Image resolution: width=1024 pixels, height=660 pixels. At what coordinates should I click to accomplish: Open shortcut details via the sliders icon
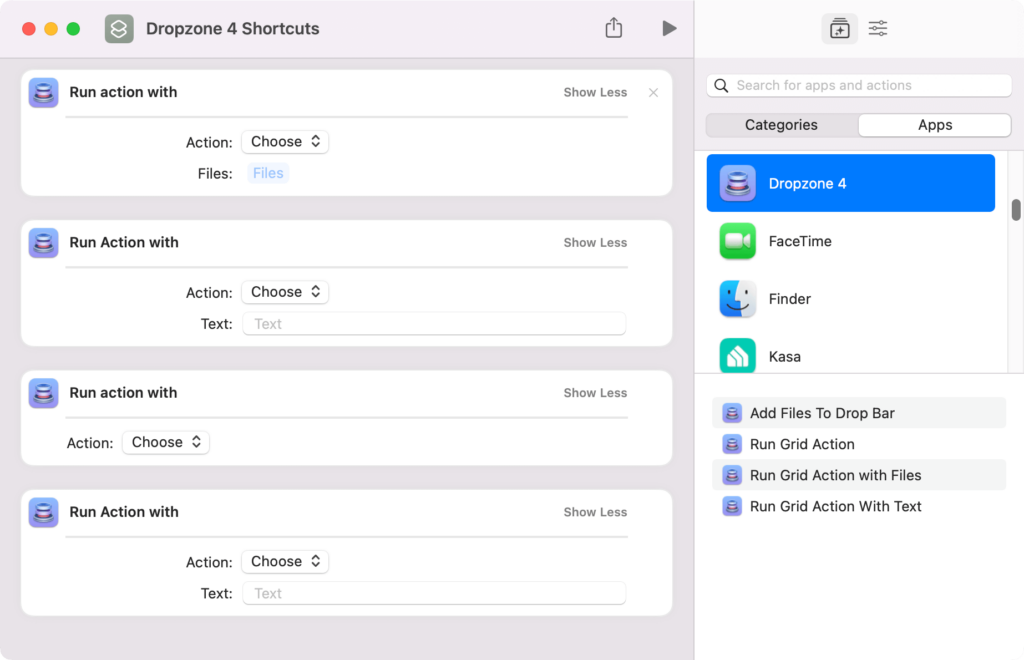click(x=877, y=28)
